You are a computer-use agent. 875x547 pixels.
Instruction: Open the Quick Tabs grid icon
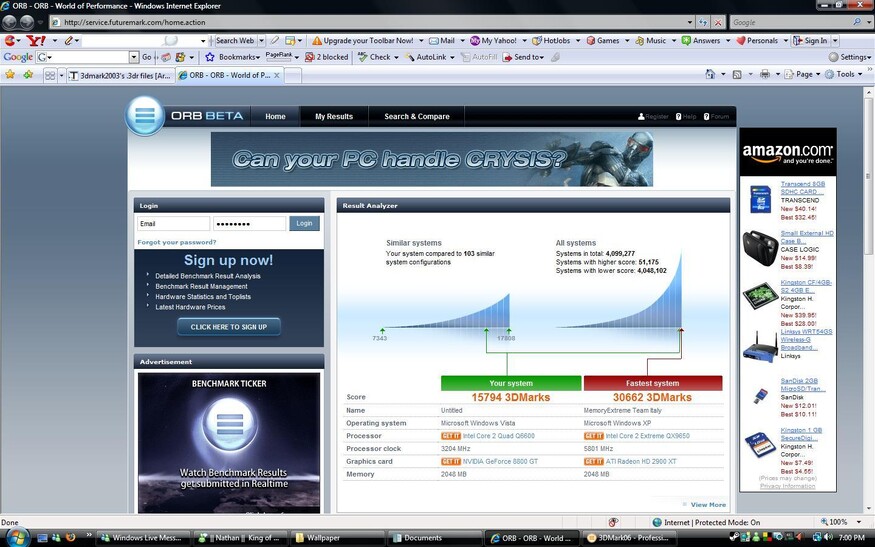click(50, 75)
